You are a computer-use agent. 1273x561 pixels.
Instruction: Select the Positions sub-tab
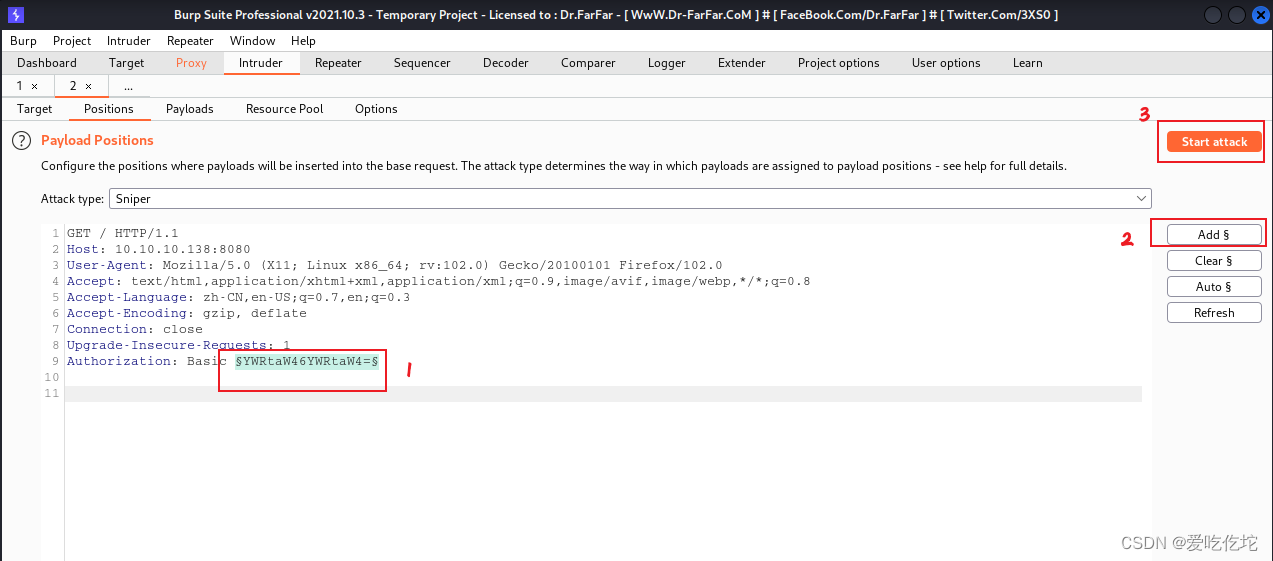tap(109, 109)
